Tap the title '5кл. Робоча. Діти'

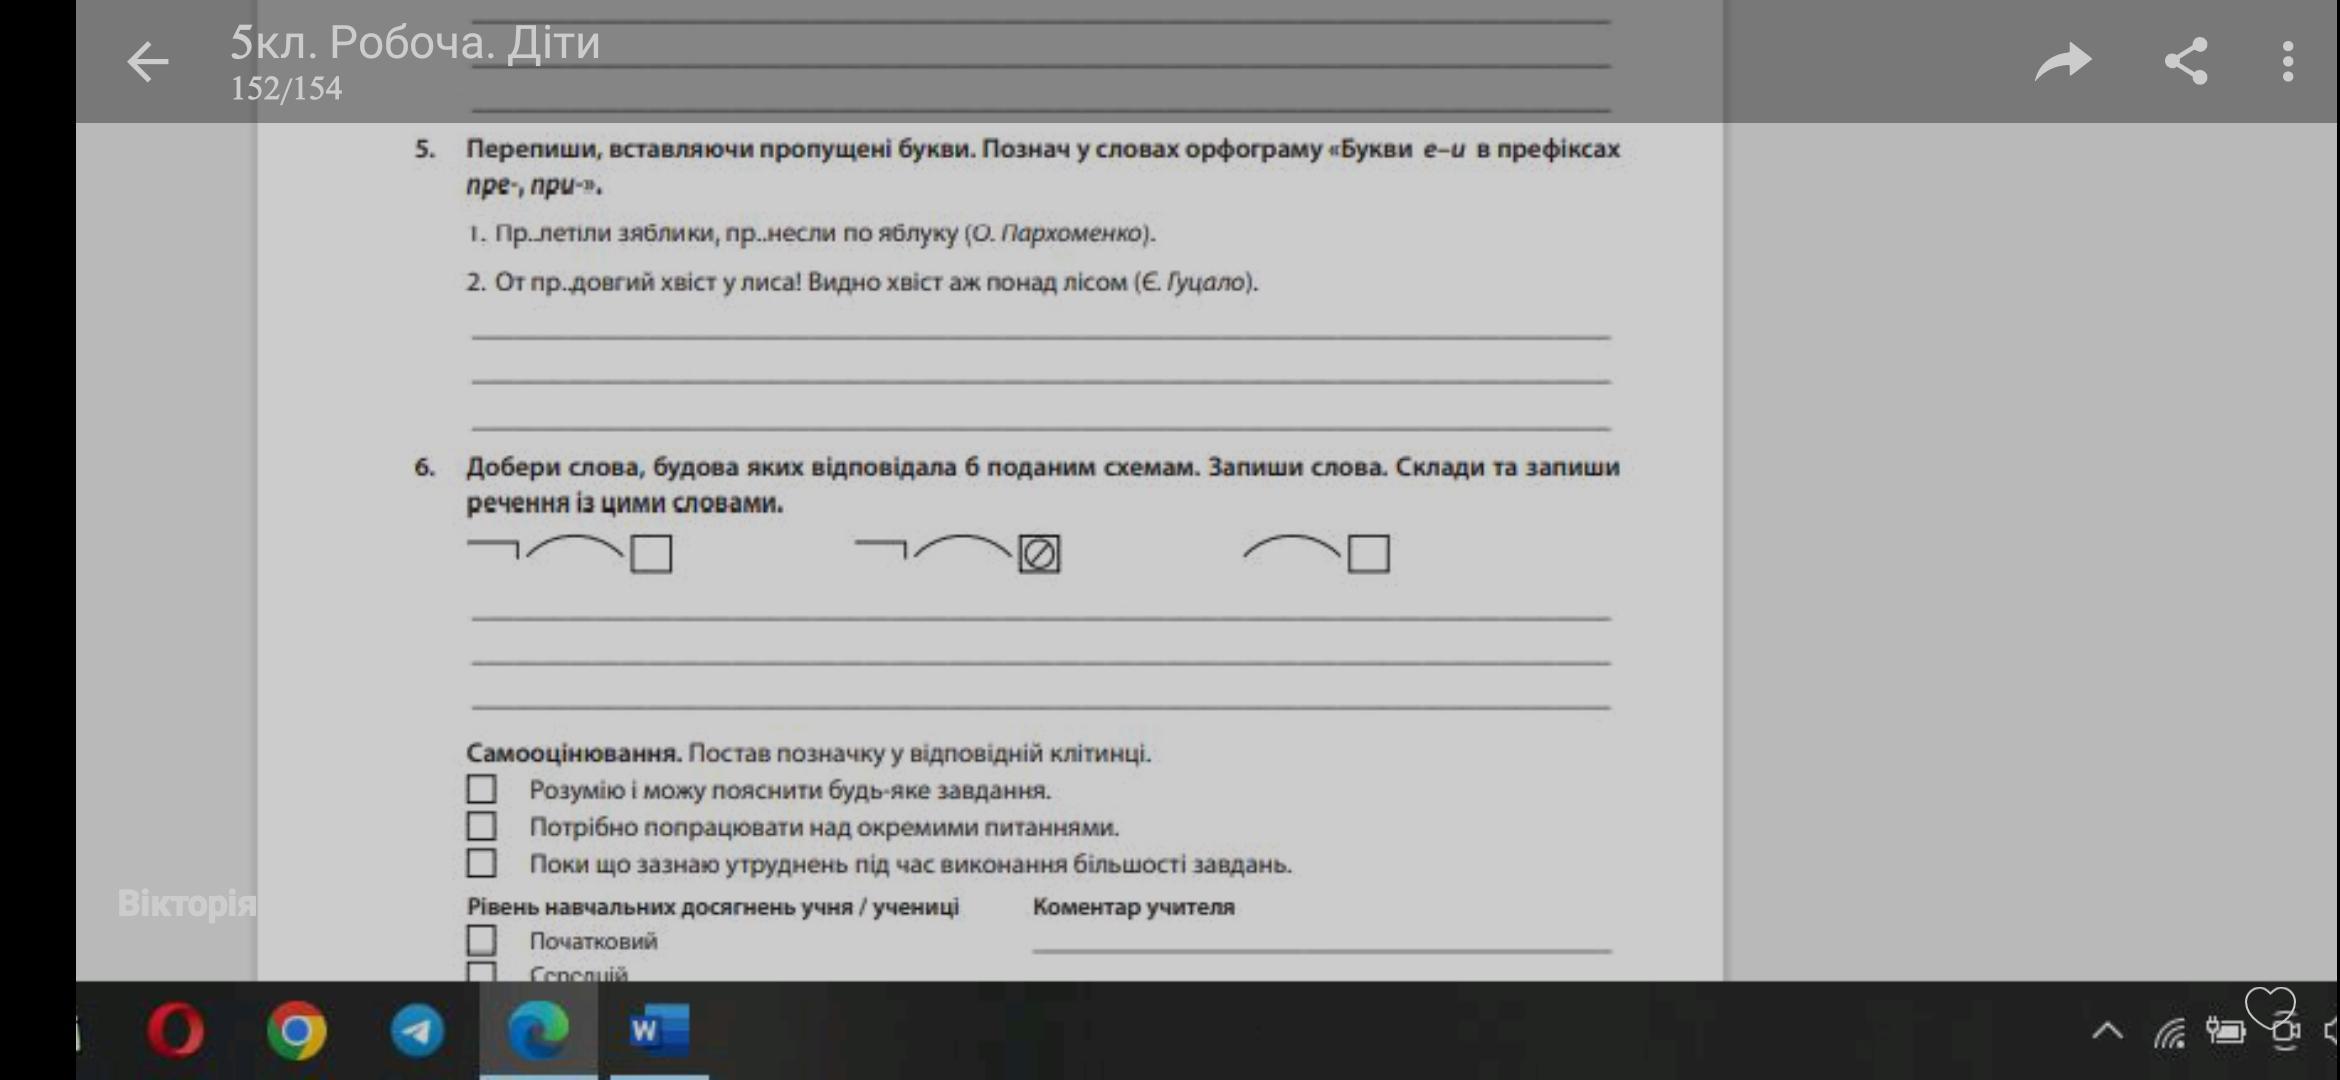tap(415, 42)
